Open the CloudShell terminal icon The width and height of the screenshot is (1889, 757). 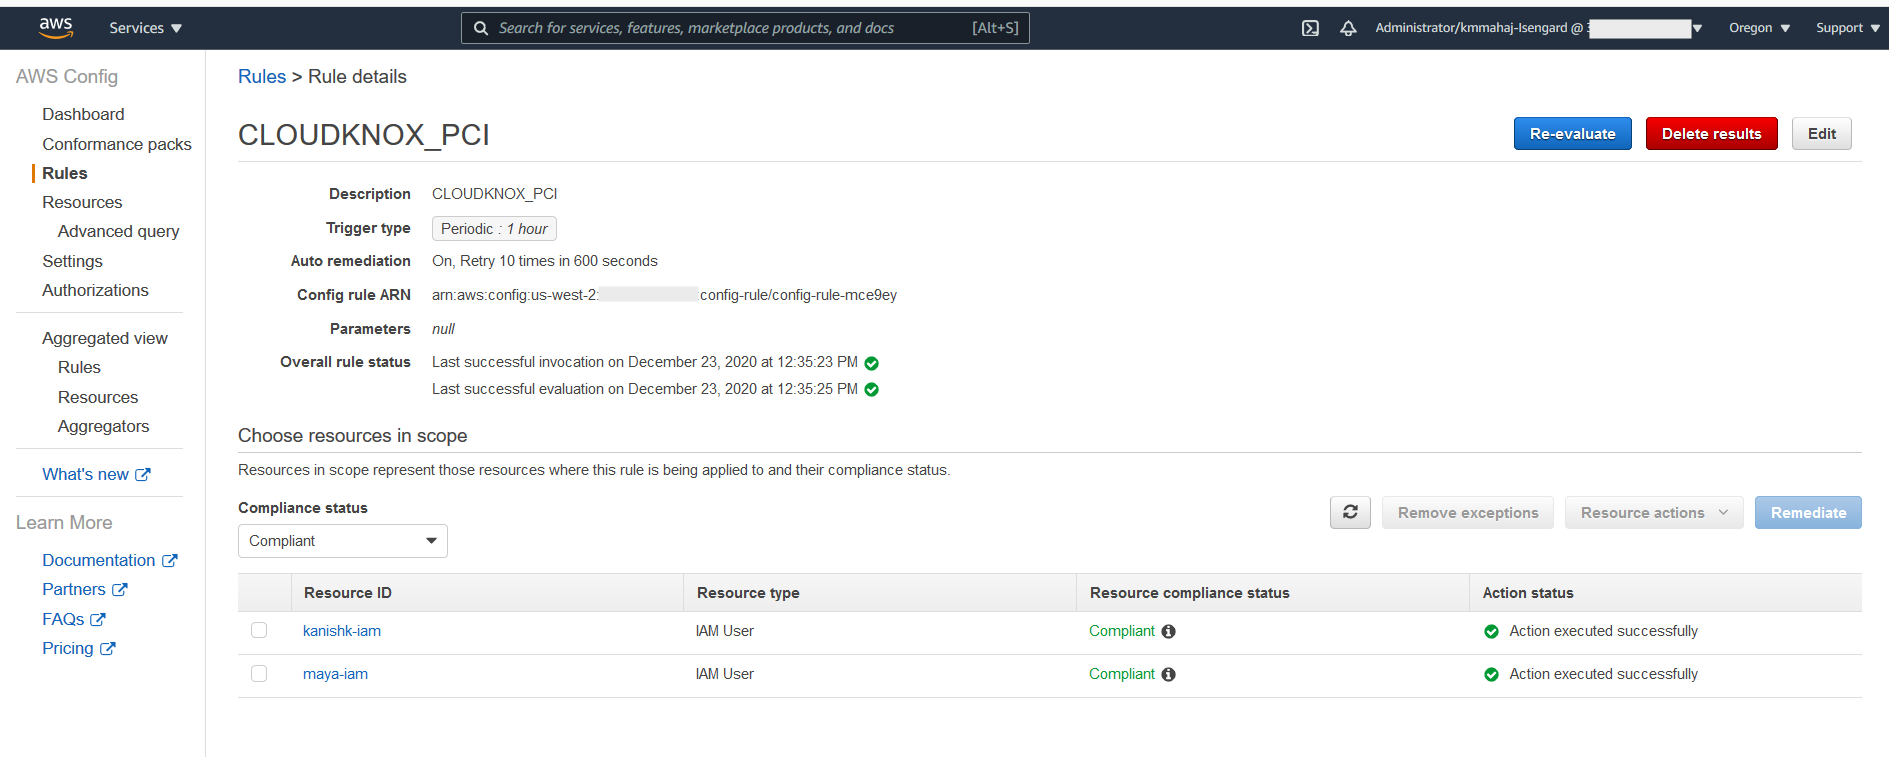1310,28
